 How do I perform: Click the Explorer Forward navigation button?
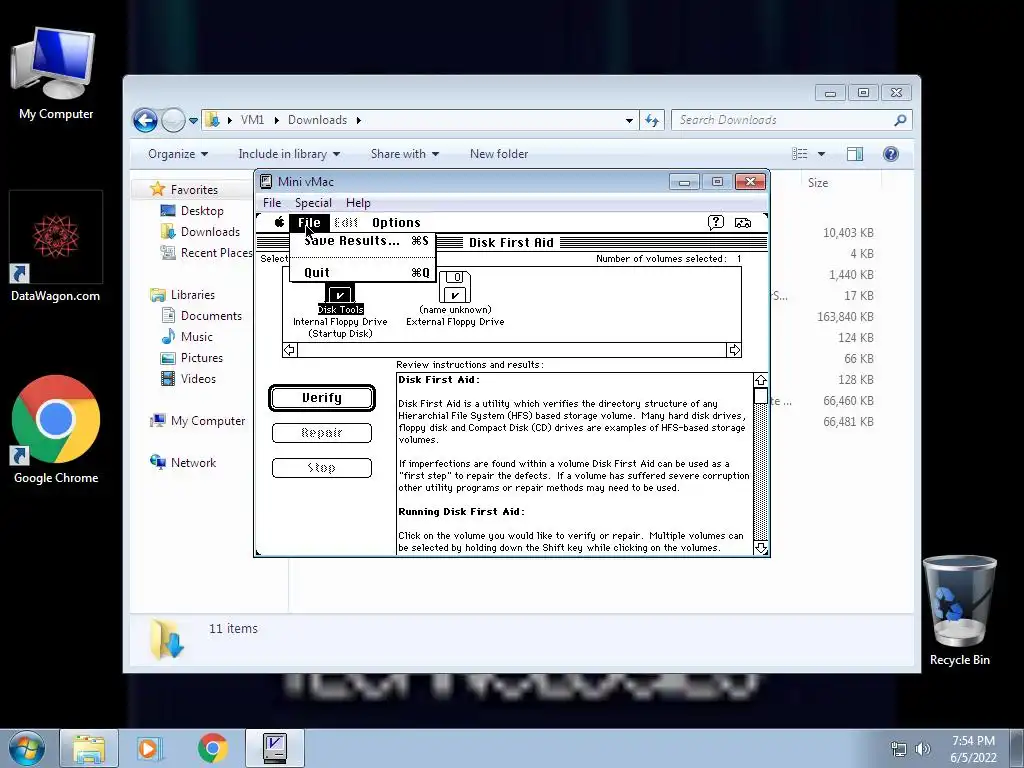click(x=173, y=120)
